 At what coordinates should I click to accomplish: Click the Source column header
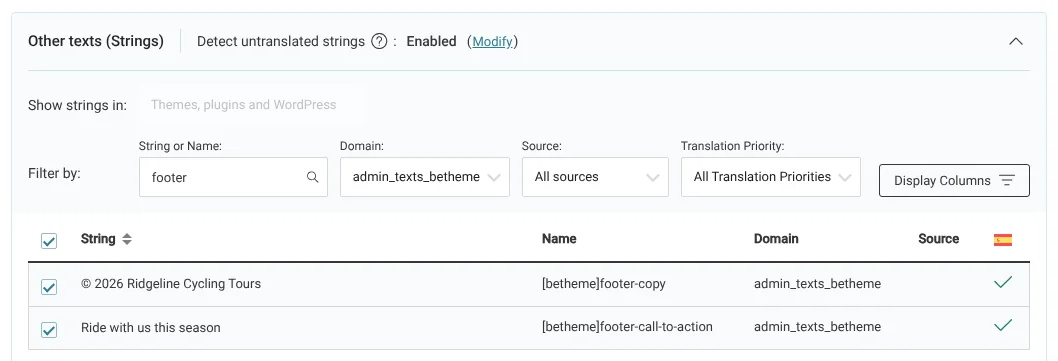coord(939,239)
